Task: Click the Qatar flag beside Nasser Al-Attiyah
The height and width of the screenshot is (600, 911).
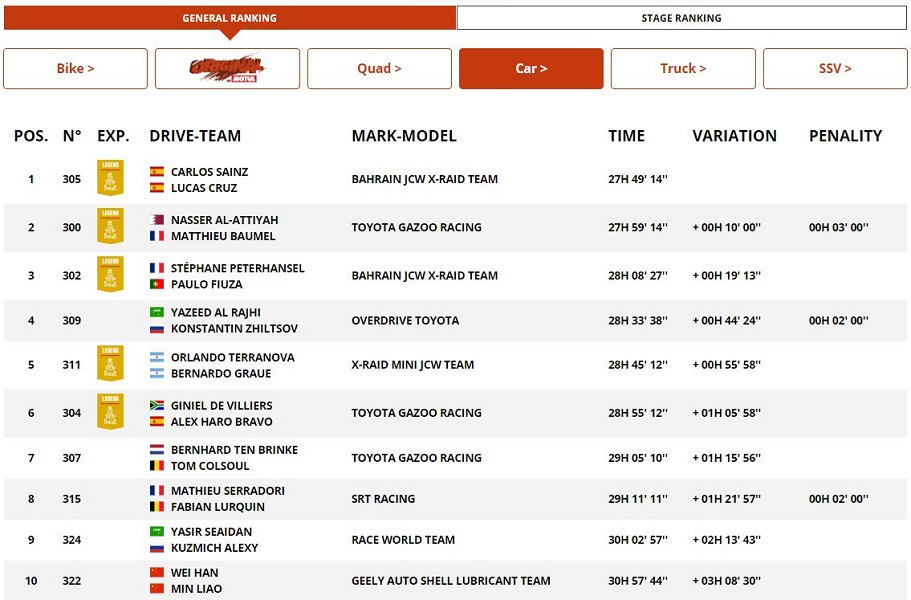Action: (157, 220)
